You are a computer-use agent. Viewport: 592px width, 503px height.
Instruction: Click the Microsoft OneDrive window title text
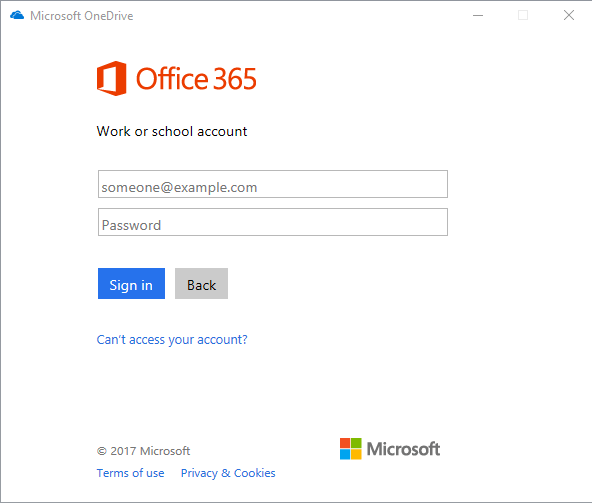pos(82,16)
